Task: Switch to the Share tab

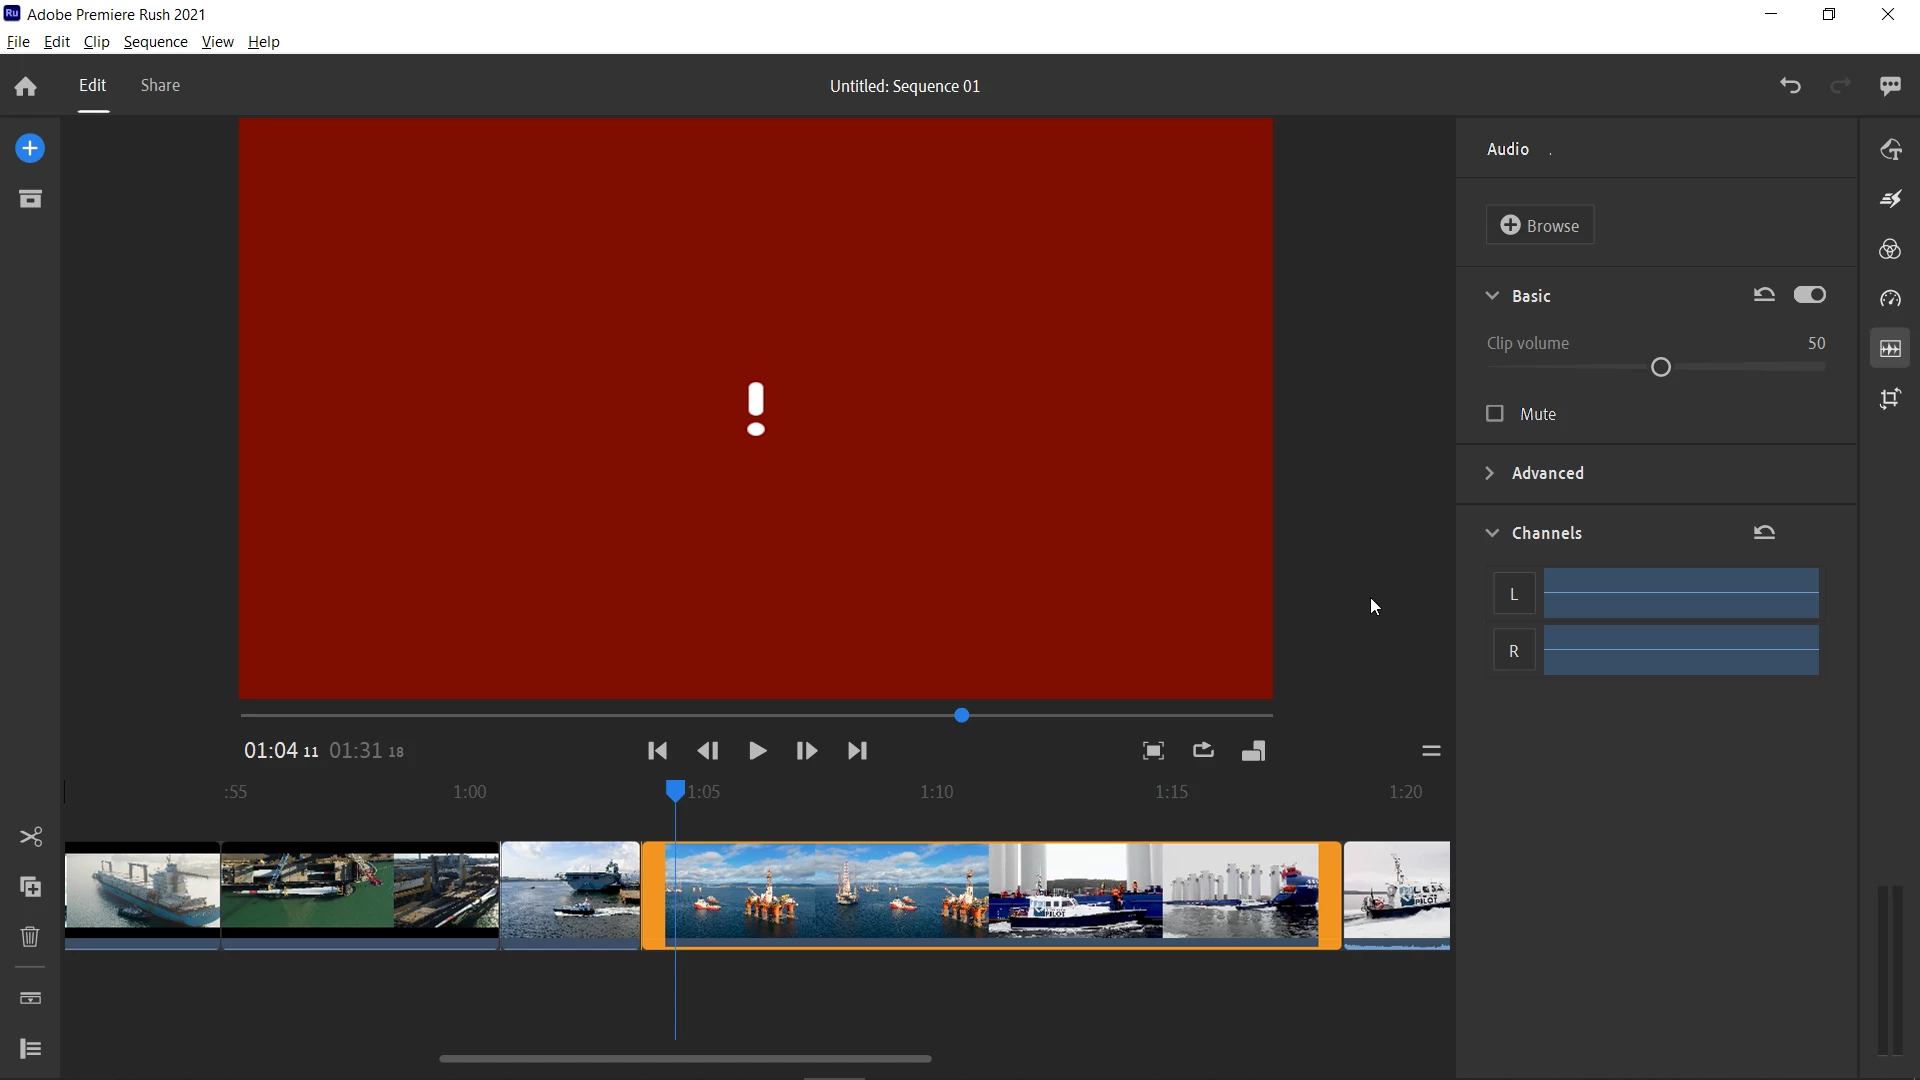Action: pos(160,86)
